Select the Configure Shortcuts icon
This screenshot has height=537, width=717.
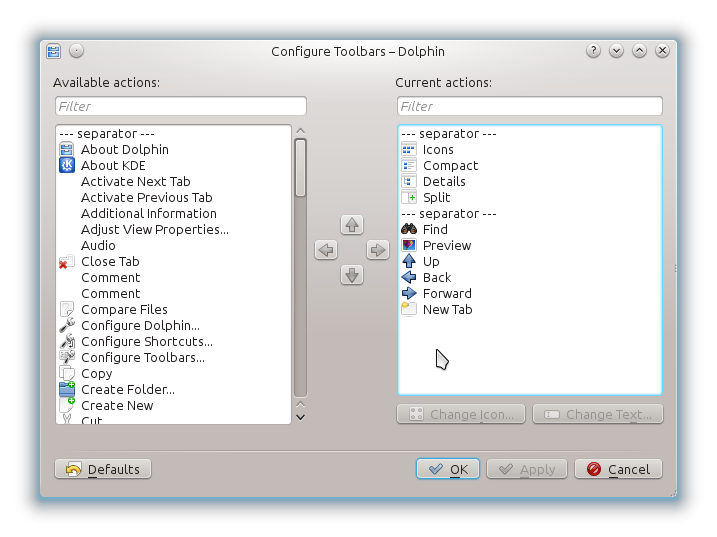coord(67,341)
